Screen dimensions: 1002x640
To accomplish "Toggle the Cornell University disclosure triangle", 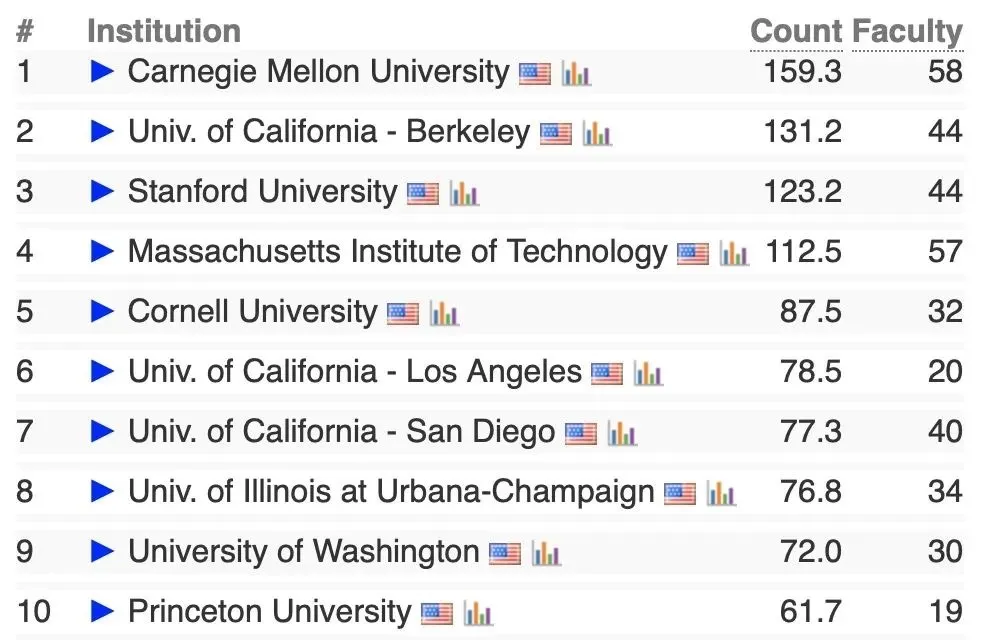I will [102, 312].
